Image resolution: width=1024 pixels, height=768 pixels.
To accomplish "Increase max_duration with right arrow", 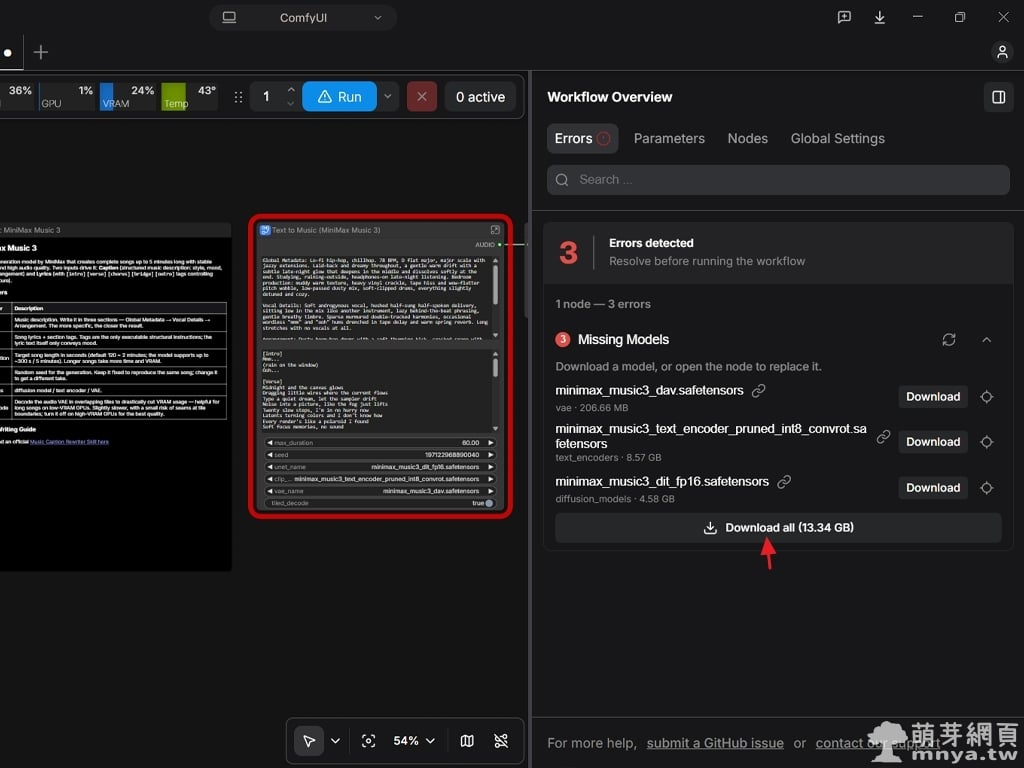I will pos(490,443).
